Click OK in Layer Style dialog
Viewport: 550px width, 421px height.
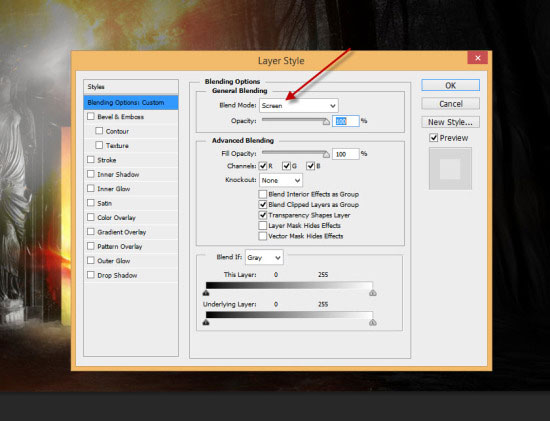pos(450,85)
